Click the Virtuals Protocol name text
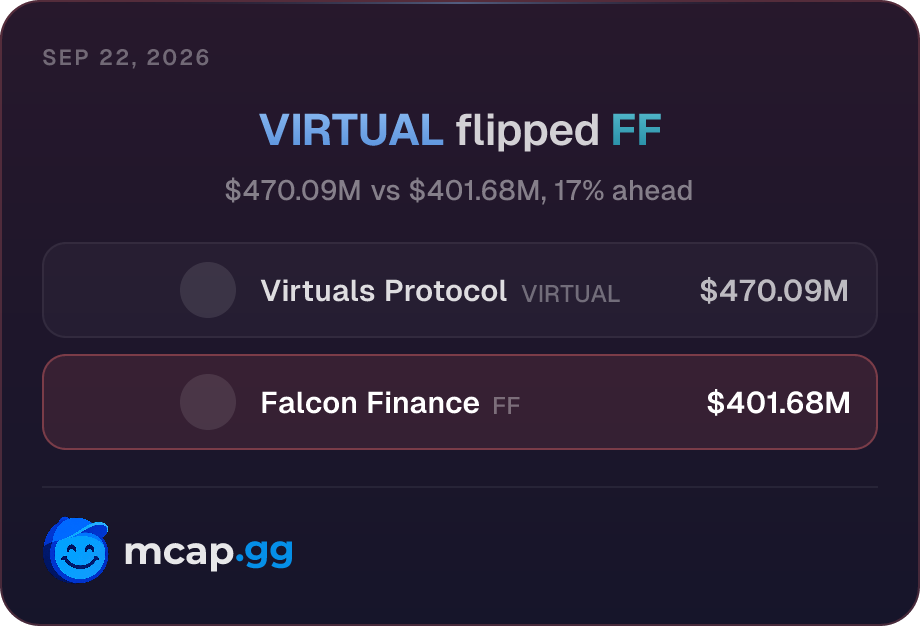Image resolution: width=920 pixels, height=626 pixels. pos(384,290)
